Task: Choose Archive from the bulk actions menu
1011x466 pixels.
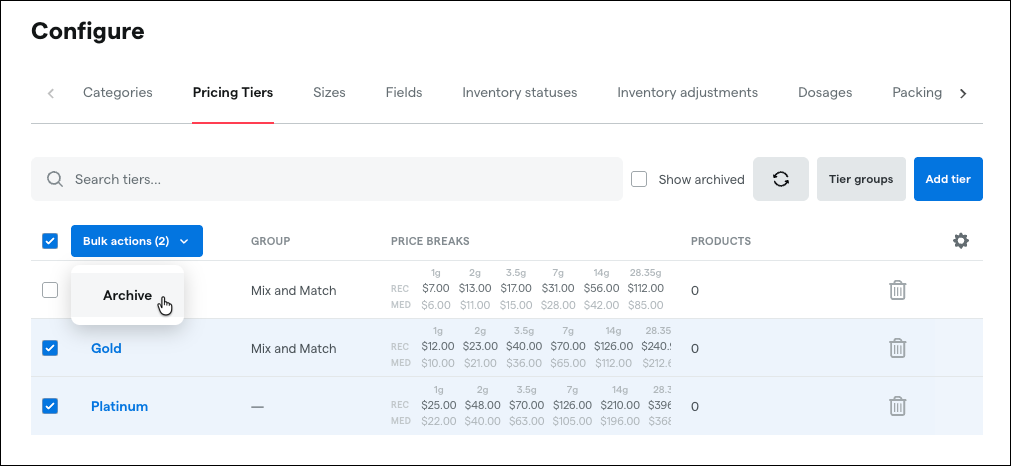Action: [128, 296]
